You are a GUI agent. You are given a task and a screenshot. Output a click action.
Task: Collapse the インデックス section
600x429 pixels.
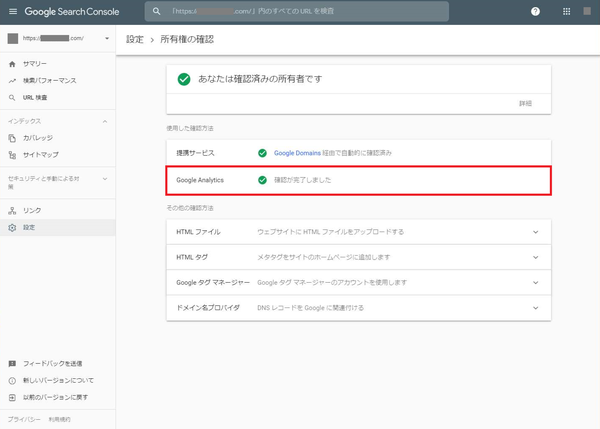(x=105, y=121)
